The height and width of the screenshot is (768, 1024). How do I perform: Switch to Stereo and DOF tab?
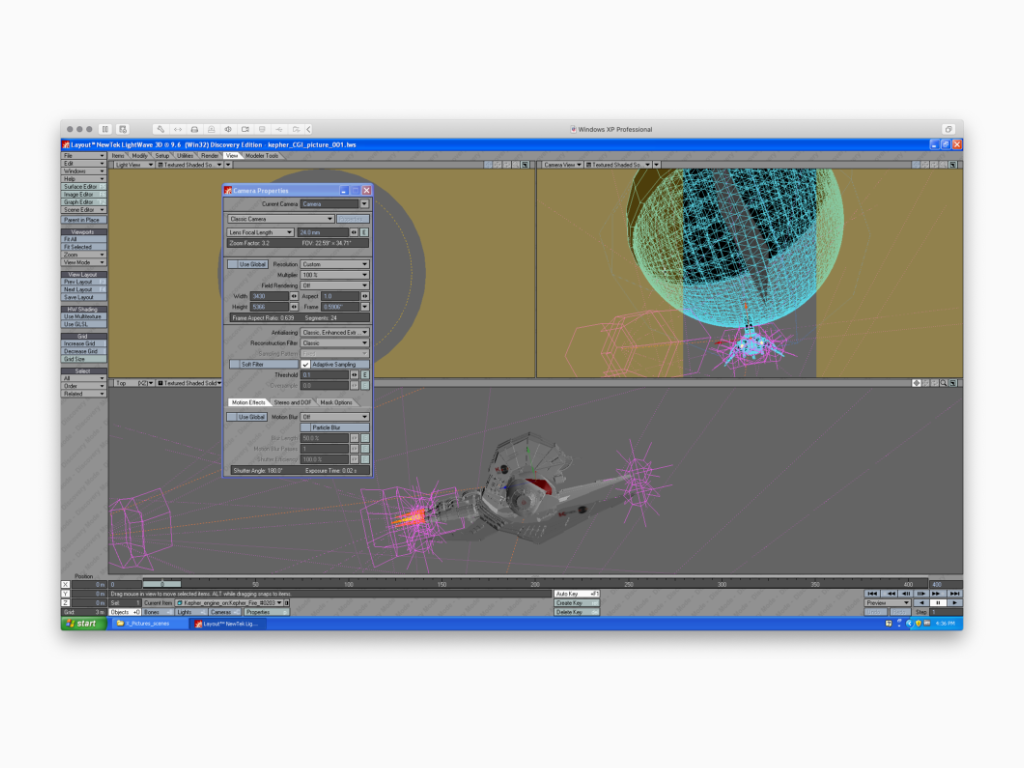(292, 402)
